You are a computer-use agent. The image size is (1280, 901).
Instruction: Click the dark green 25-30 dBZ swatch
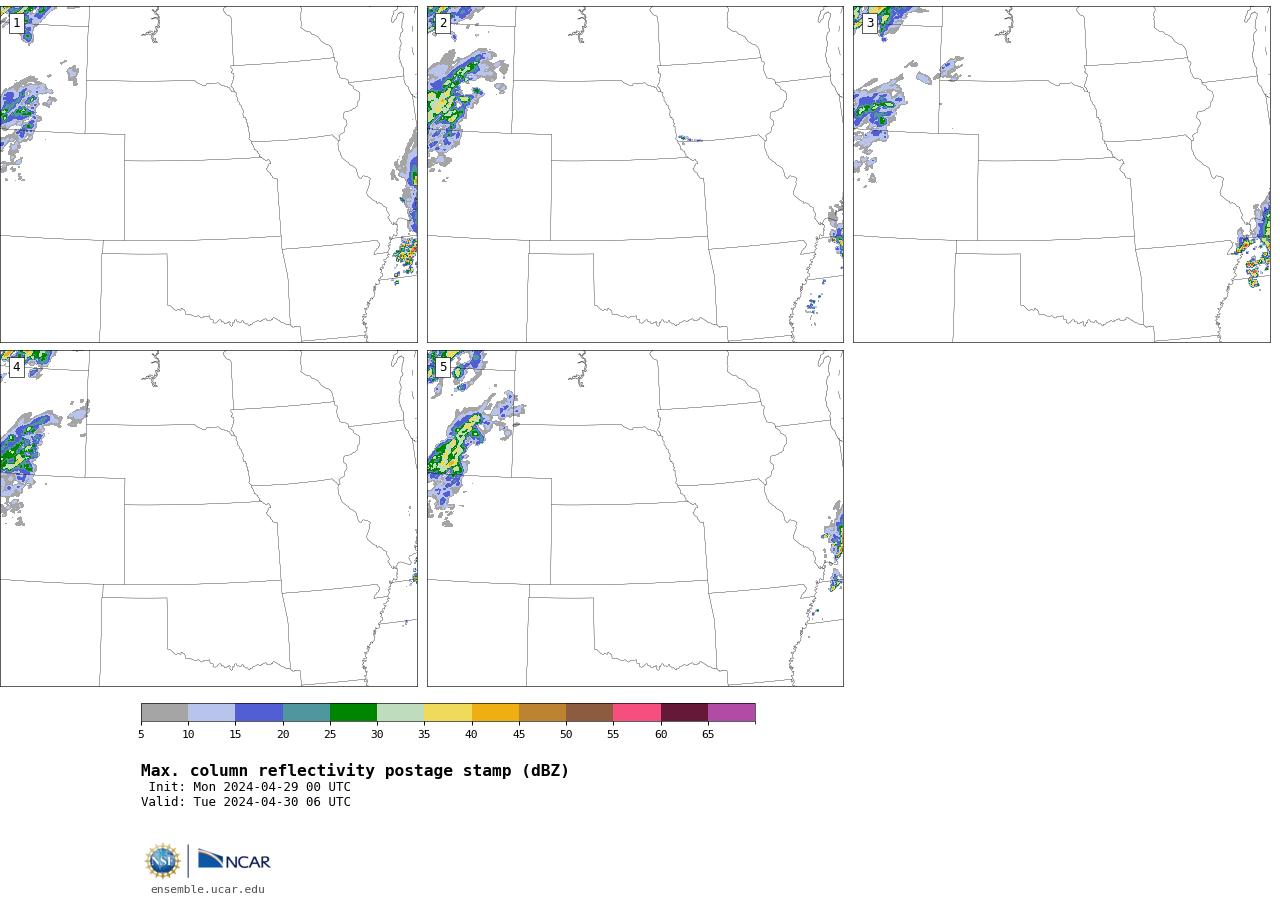[x=353, y=713]
